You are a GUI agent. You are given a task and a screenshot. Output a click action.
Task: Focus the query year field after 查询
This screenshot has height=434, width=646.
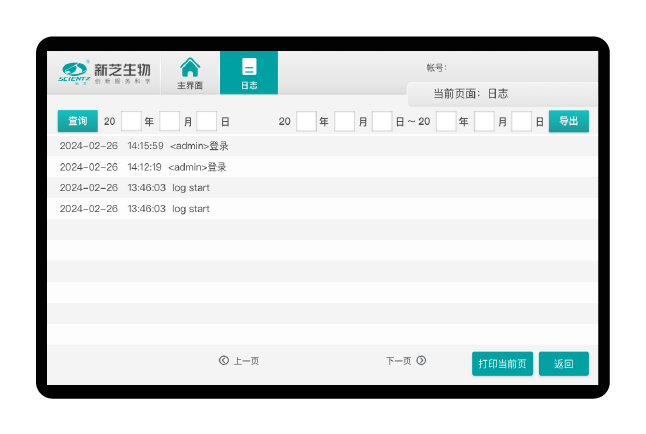tap(131, 122)
